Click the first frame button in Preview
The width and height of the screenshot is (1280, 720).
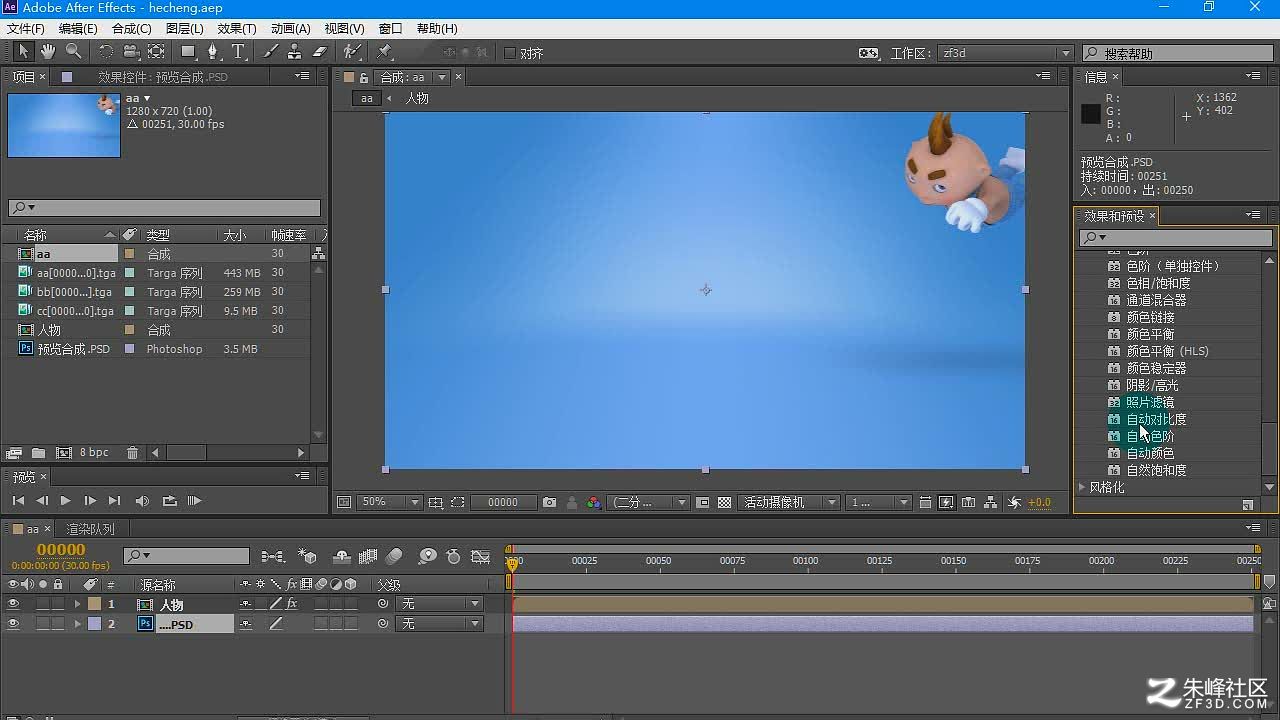coord(18,500)
